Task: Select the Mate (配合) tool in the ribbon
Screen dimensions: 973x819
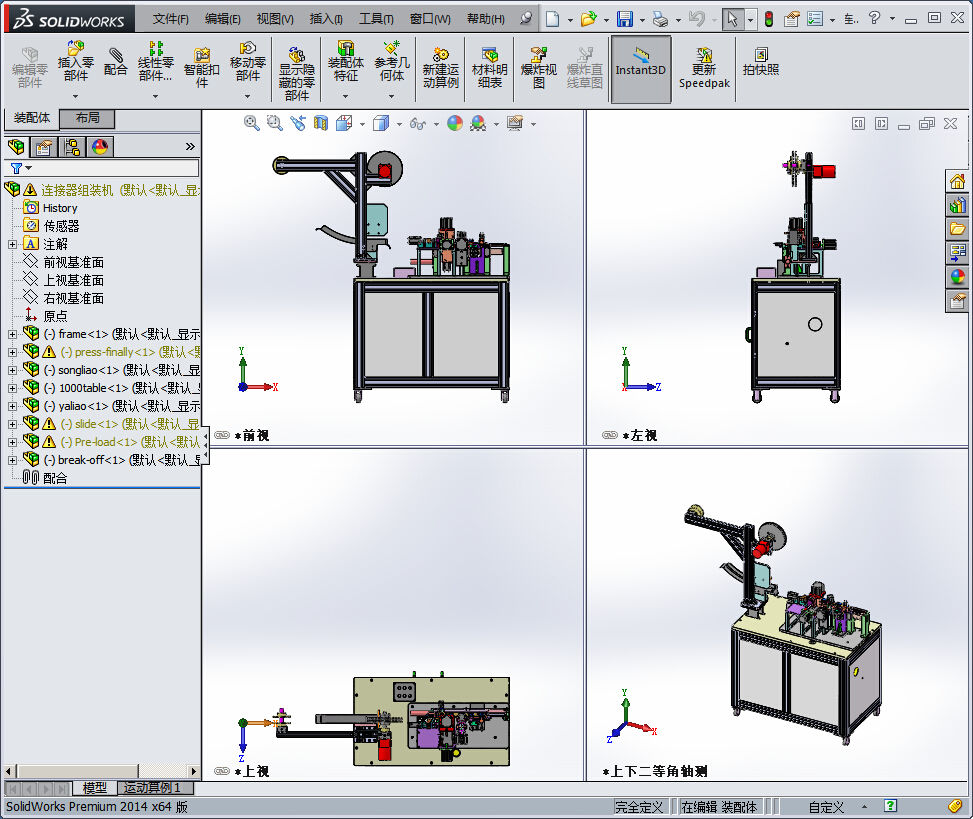Action: [x=115, y=61]
